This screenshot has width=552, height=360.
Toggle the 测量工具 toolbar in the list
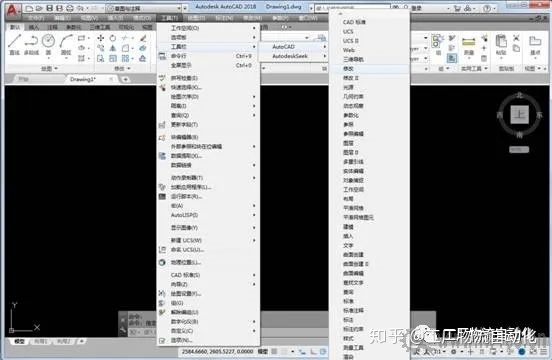pyautogui.click(x=369, y=347)
